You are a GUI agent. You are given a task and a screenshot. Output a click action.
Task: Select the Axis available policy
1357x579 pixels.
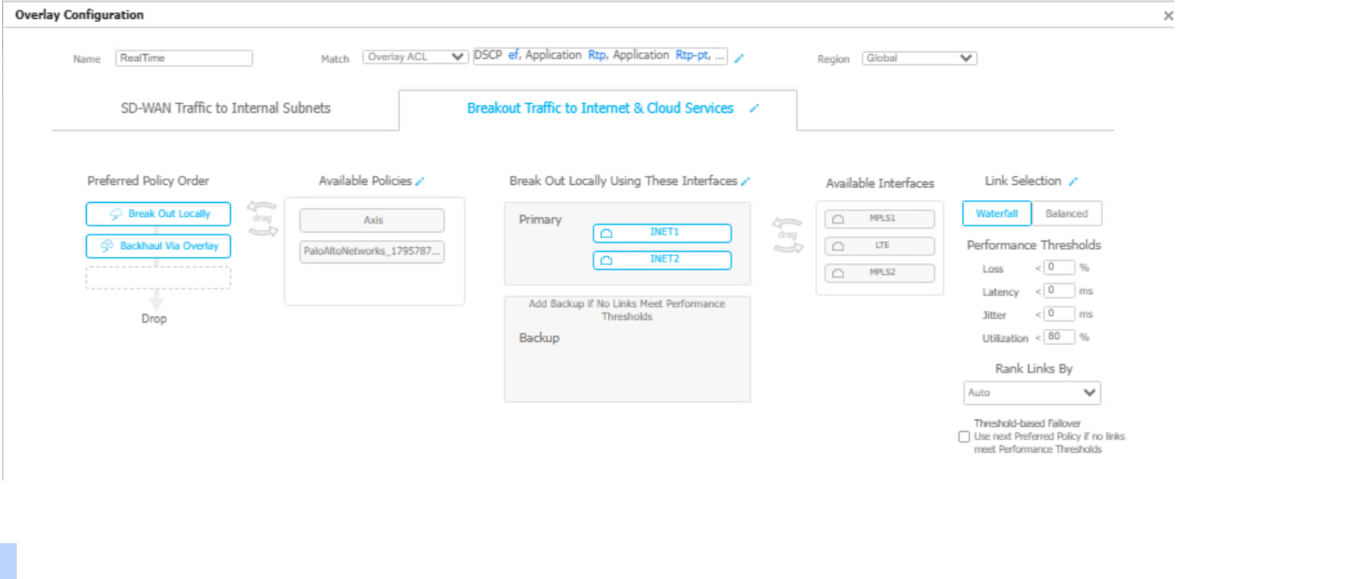click(372, 220)
